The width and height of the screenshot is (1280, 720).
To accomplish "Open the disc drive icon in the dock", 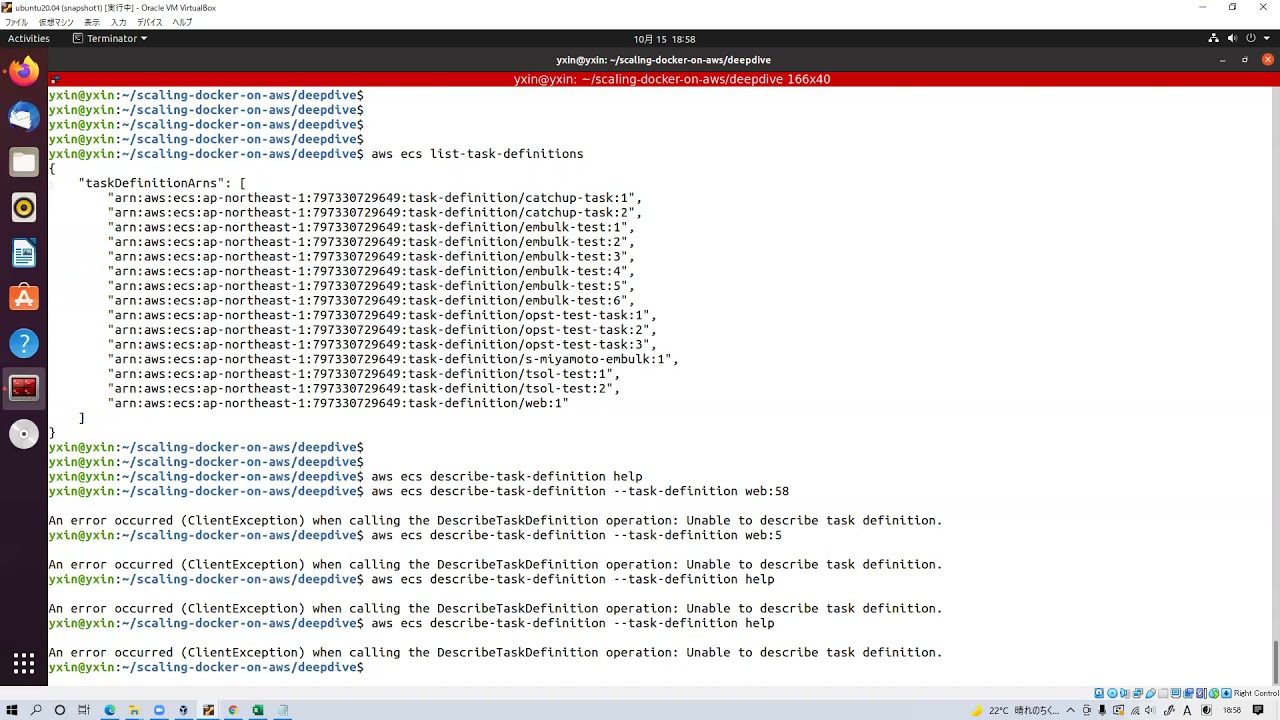I will [24, 434].
